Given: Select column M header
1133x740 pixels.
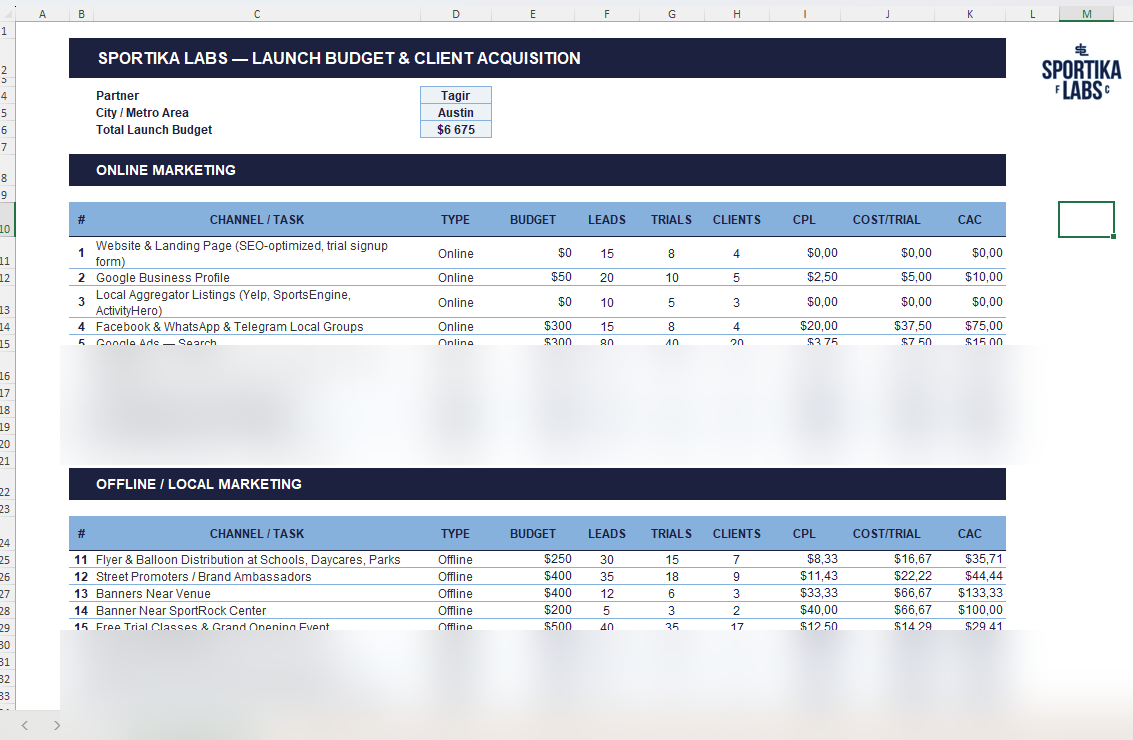Looking at the screenshot, I should pyautogui.click(x=1086, y=14).
